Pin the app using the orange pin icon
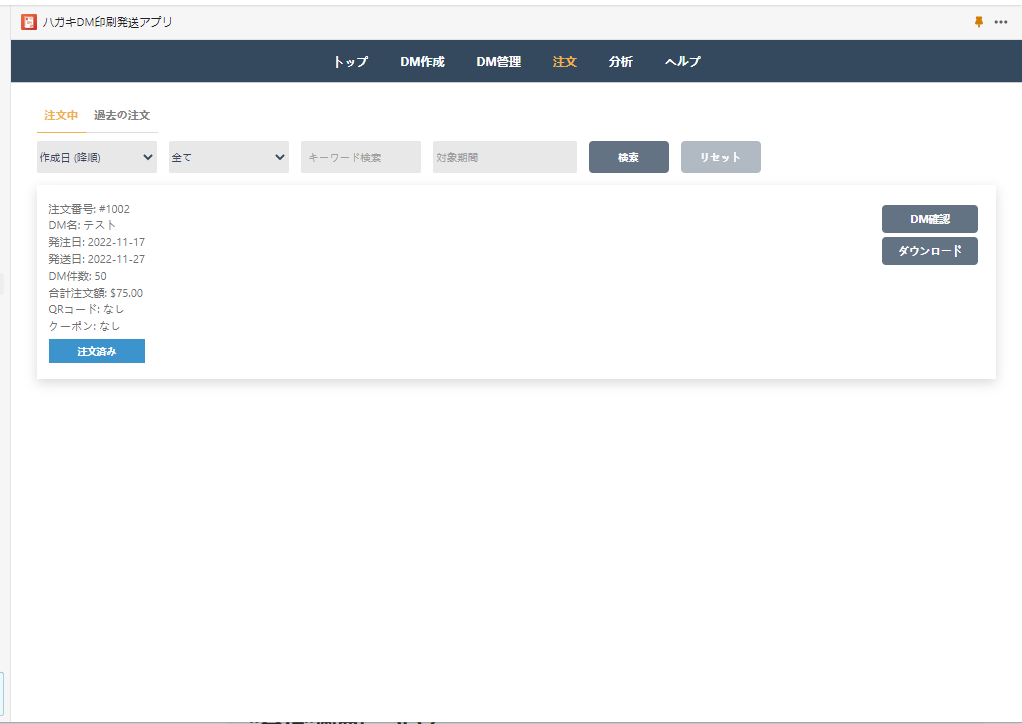Viewport: 1022px width, 724px height. point(979,22)
